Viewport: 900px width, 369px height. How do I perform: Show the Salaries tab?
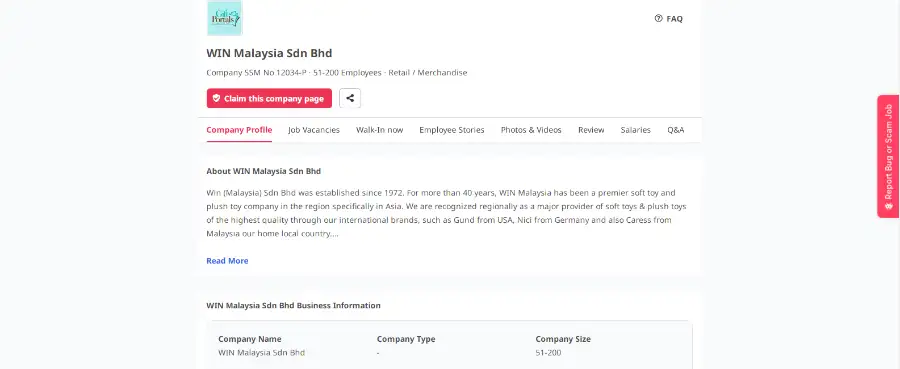[x=635, y=130]
